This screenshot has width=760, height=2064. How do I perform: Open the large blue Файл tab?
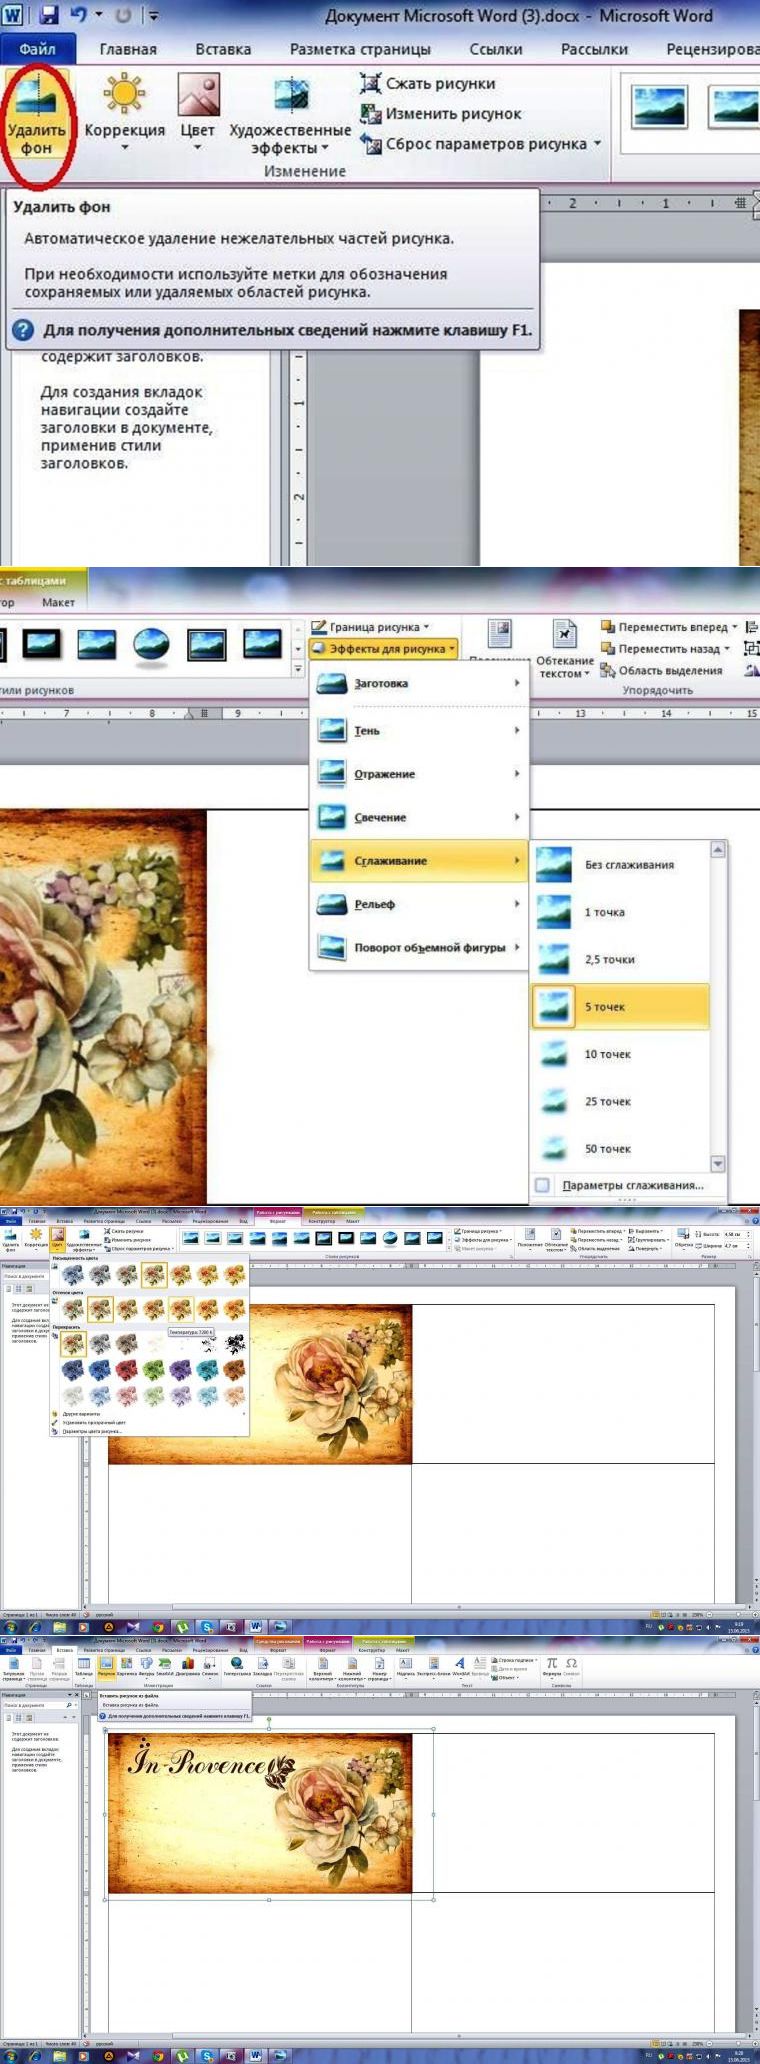38,48
